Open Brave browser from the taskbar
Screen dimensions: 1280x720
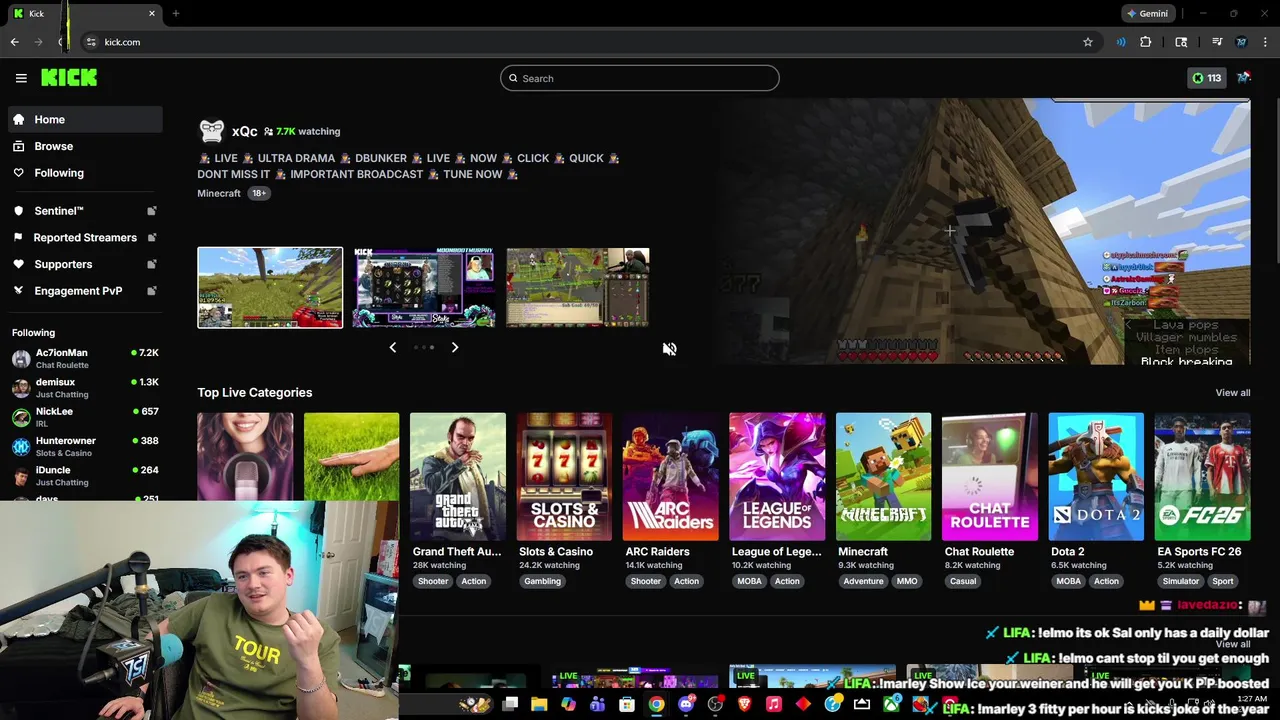pyautogui.click(x=744, y=705)
